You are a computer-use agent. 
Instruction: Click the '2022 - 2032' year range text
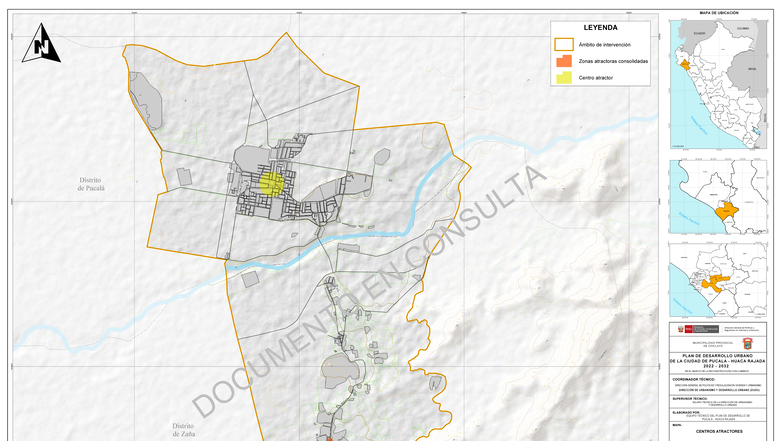(718, 366)
